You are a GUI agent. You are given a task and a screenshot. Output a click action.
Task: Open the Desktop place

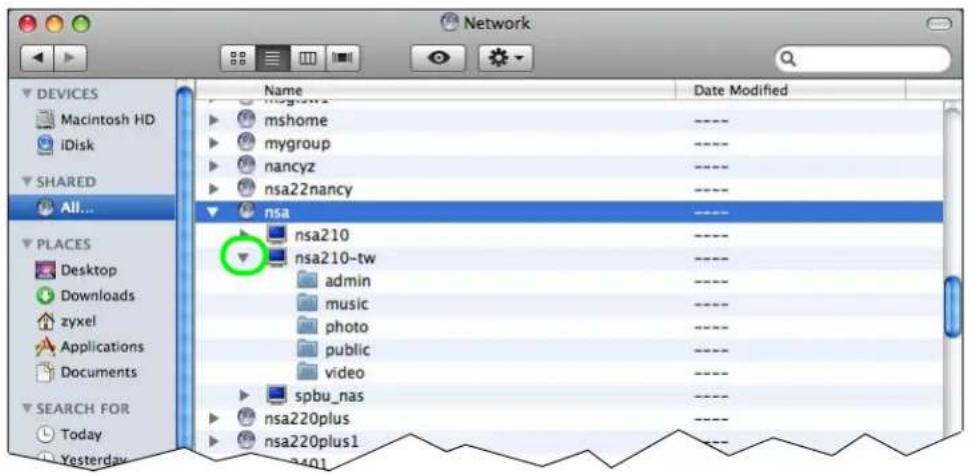[77, 270]
